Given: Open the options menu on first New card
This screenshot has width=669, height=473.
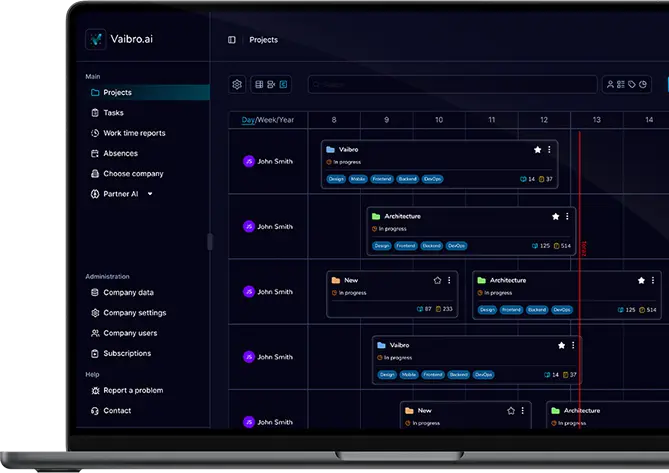Looking at the screenshot, I should pyautogui.click(x=449, y=281).
